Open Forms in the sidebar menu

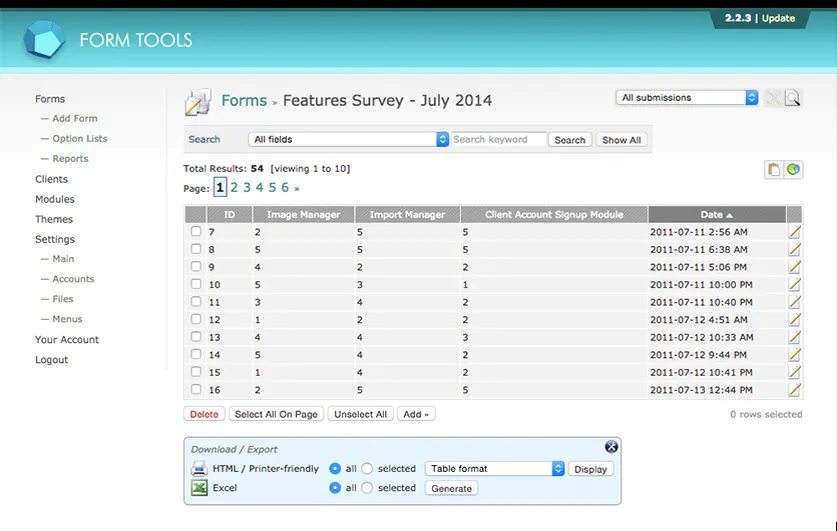50,99
